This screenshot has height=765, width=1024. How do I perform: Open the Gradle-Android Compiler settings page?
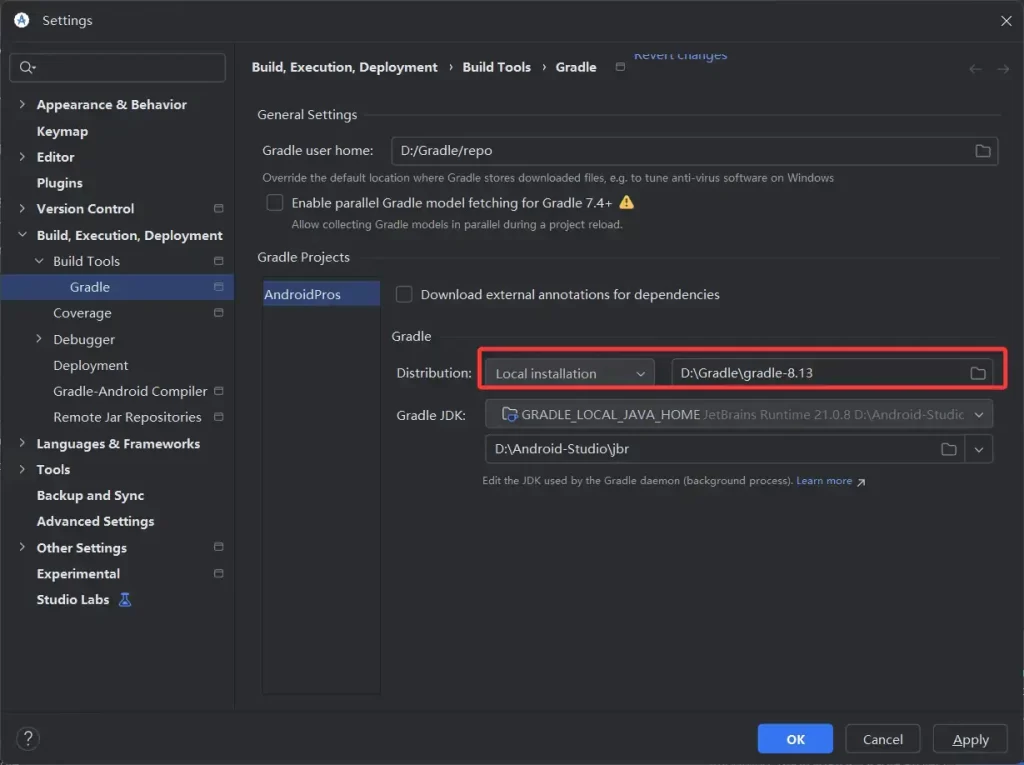(130, 392)
